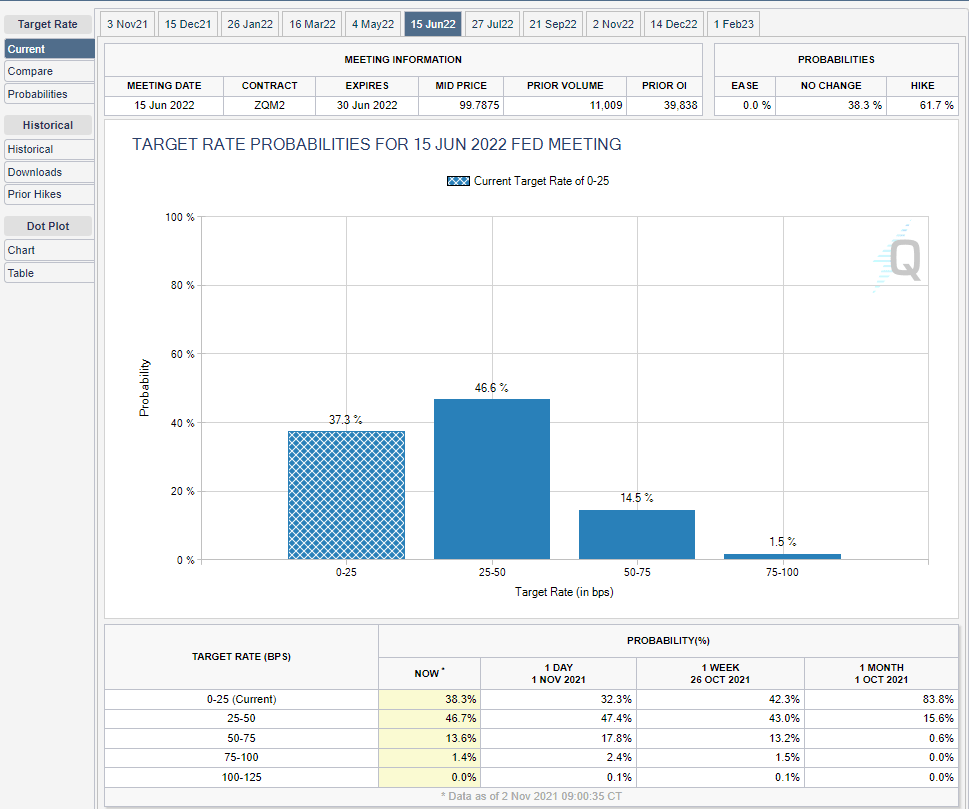Select the 27 Jul22 meeting tab
The height and width of the screenshot is (809, 969).
[492, 24]
